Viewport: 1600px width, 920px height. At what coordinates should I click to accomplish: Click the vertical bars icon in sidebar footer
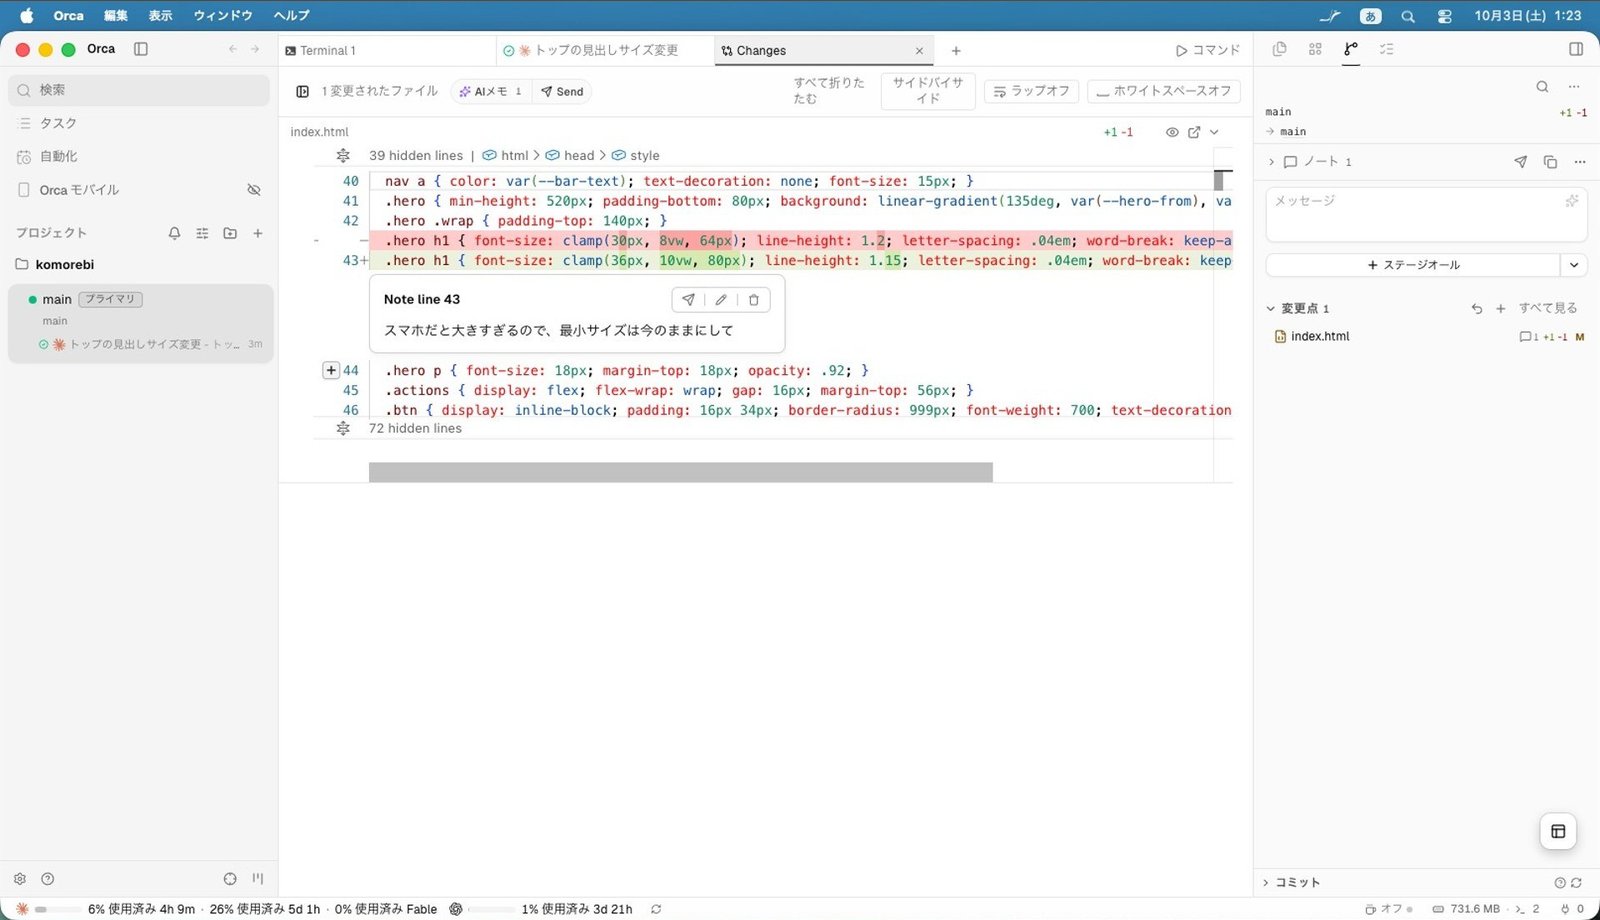tap(258, 879)
